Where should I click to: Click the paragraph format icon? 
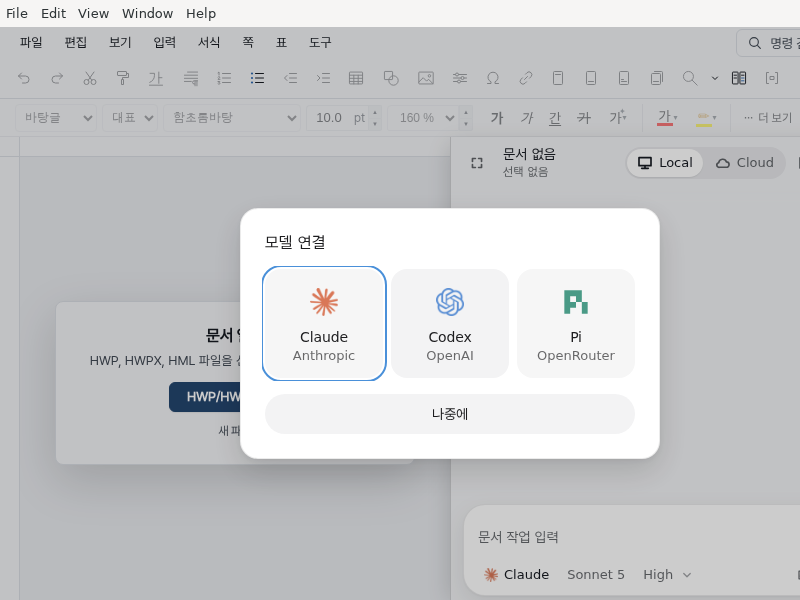(x=191, y=78)
